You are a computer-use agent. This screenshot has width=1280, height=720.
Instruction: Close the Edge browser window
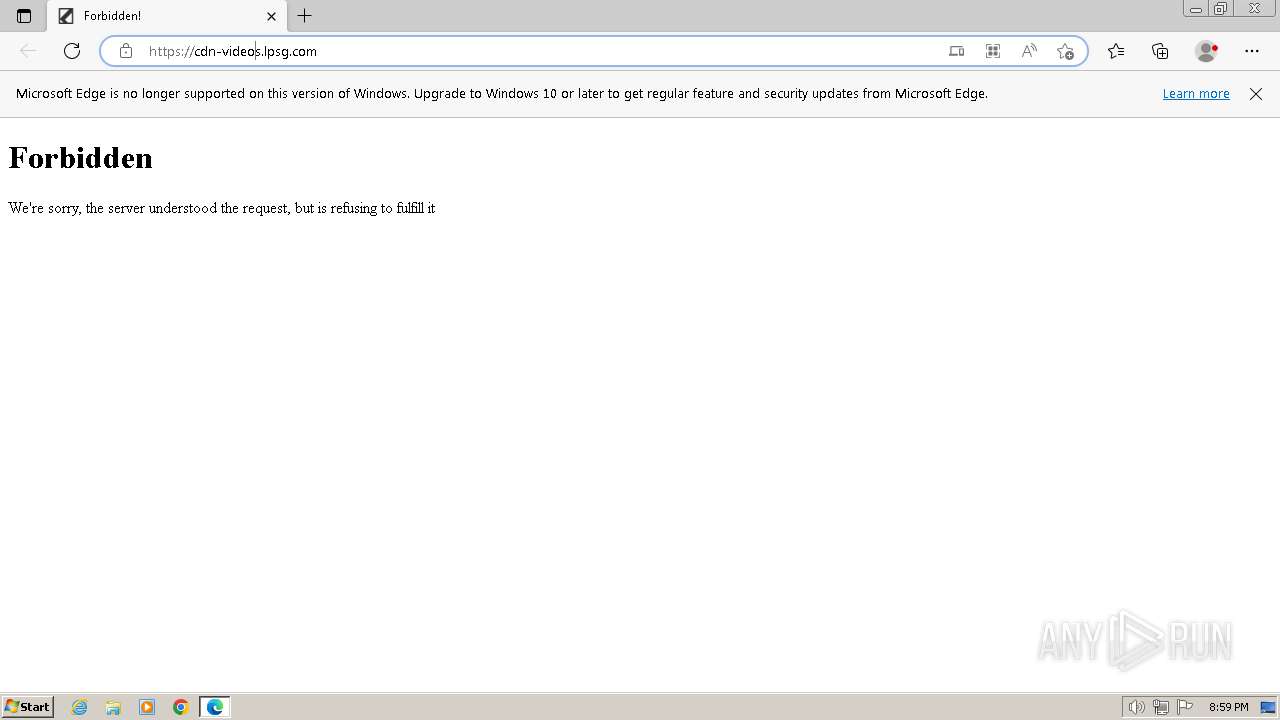point(1254,9)
